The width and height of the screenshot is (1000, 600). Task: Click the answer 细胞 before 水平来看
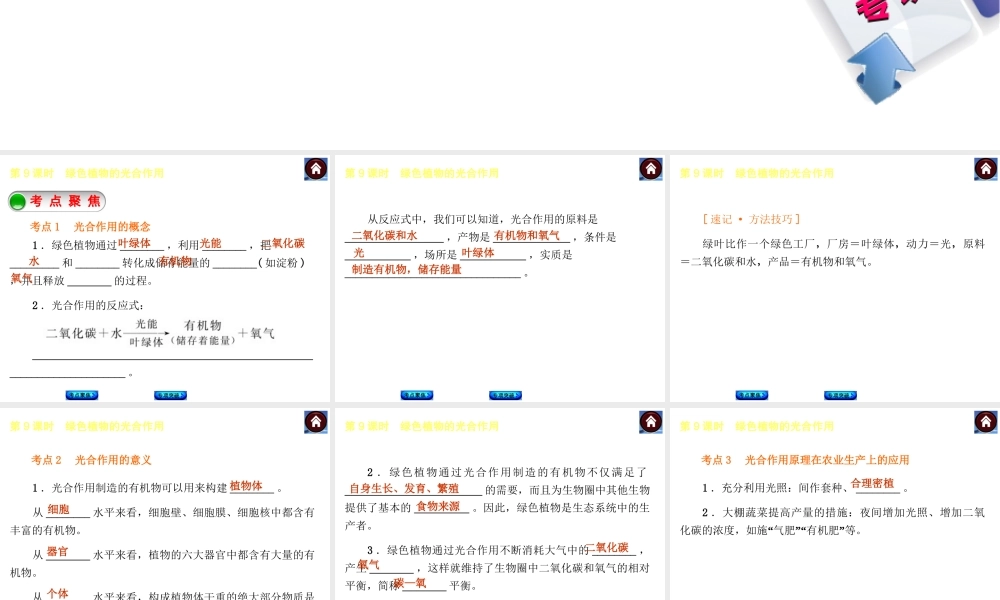[x=58, y=509]
